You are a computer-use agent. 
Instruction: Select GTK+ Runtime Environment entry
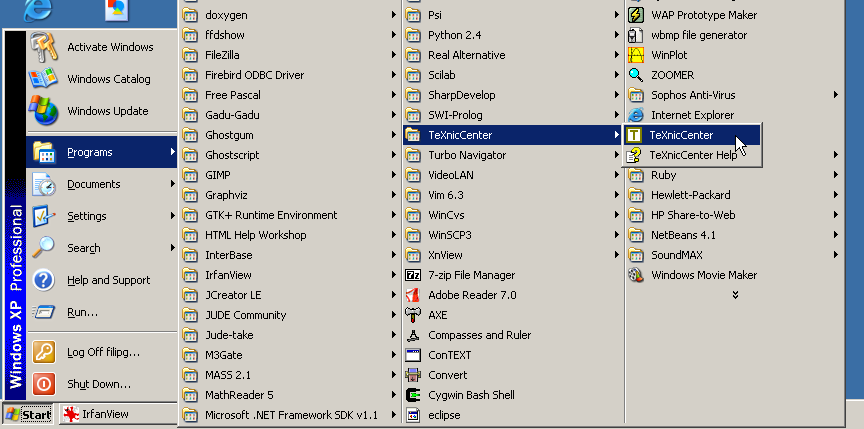(290, 215)
